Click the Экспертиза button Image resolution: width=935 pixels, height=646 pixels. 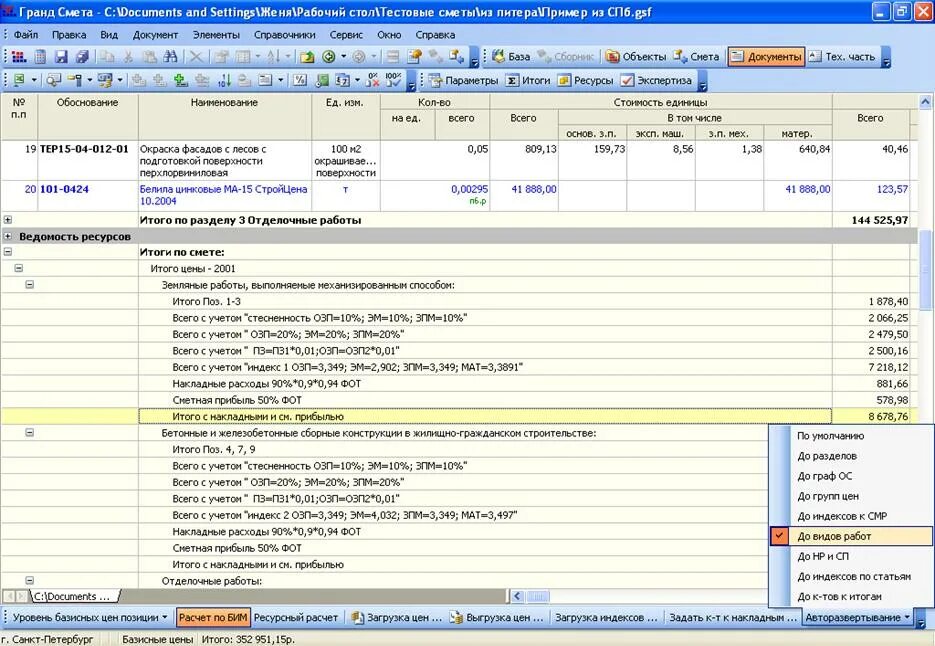pos(656,80)
